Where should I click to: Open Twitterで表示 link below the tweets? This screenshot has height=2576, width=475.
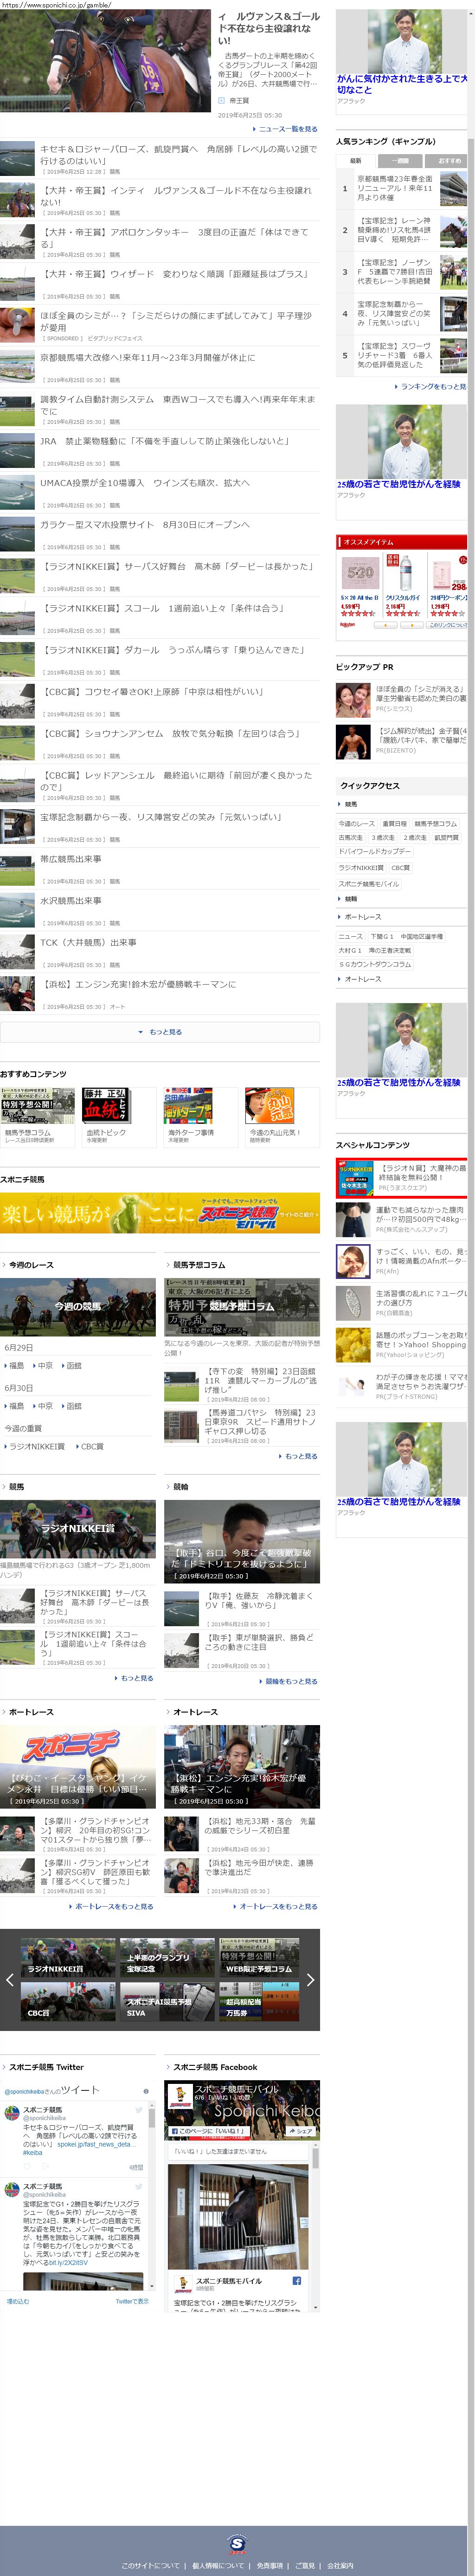pyautogui.click(x=132, y=2301)
